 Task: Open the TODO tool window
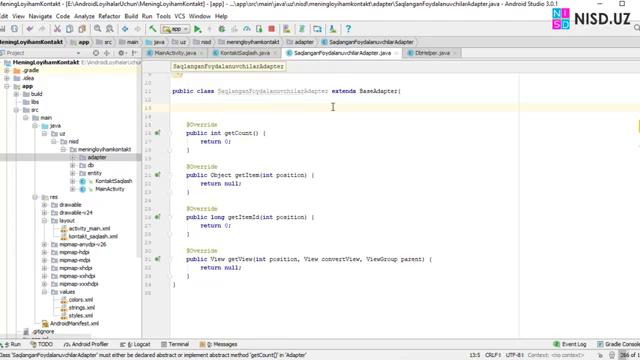pyautogui.click(x=42, y=344)
